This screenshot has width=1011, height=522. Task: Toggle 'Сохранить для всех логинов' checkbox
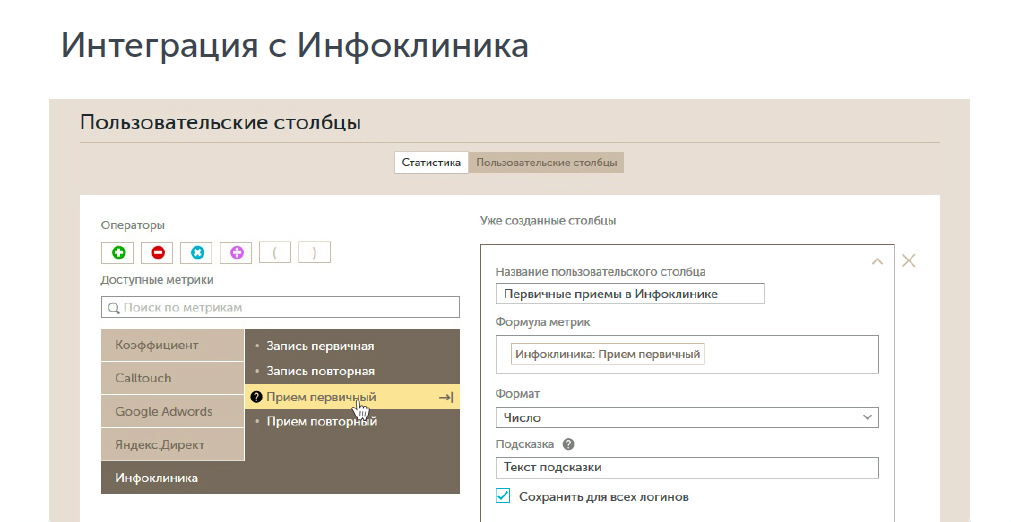tap(503, 496)
